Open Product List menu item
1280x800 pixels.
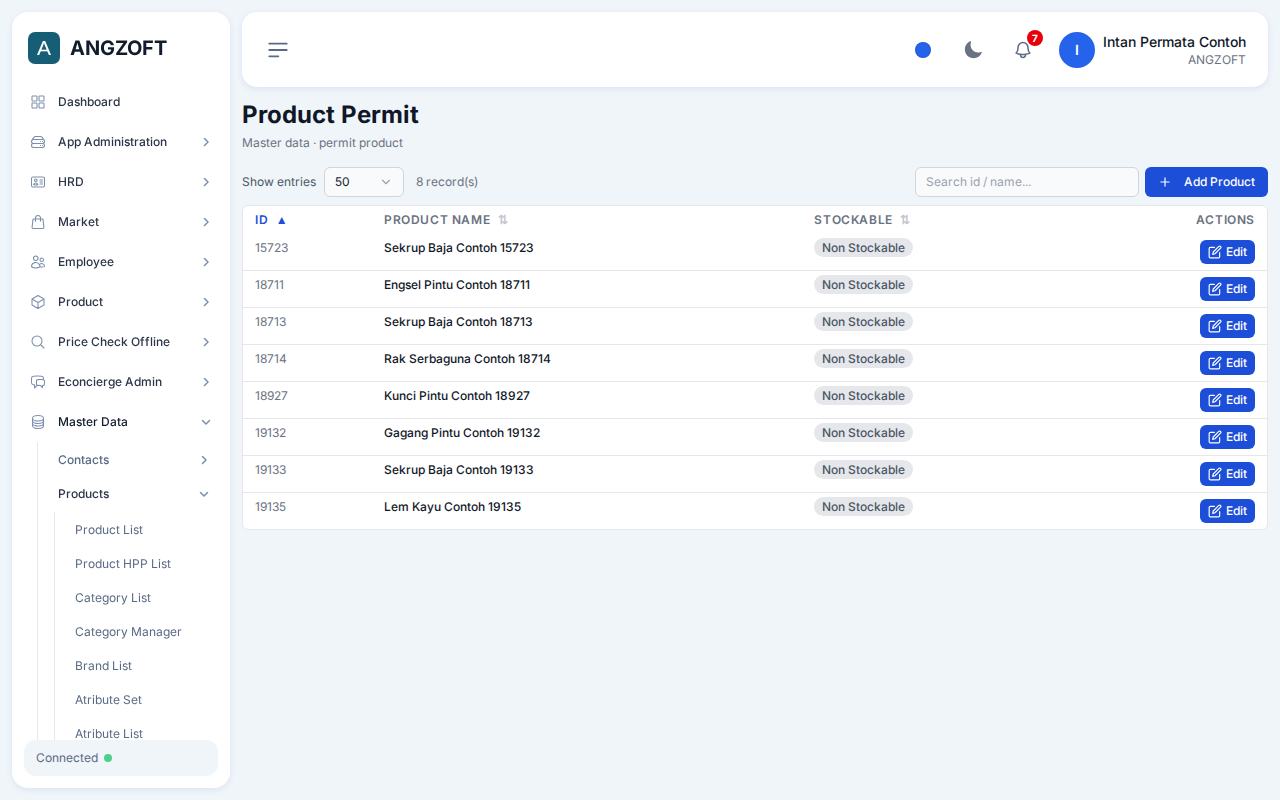click(109, 530)
